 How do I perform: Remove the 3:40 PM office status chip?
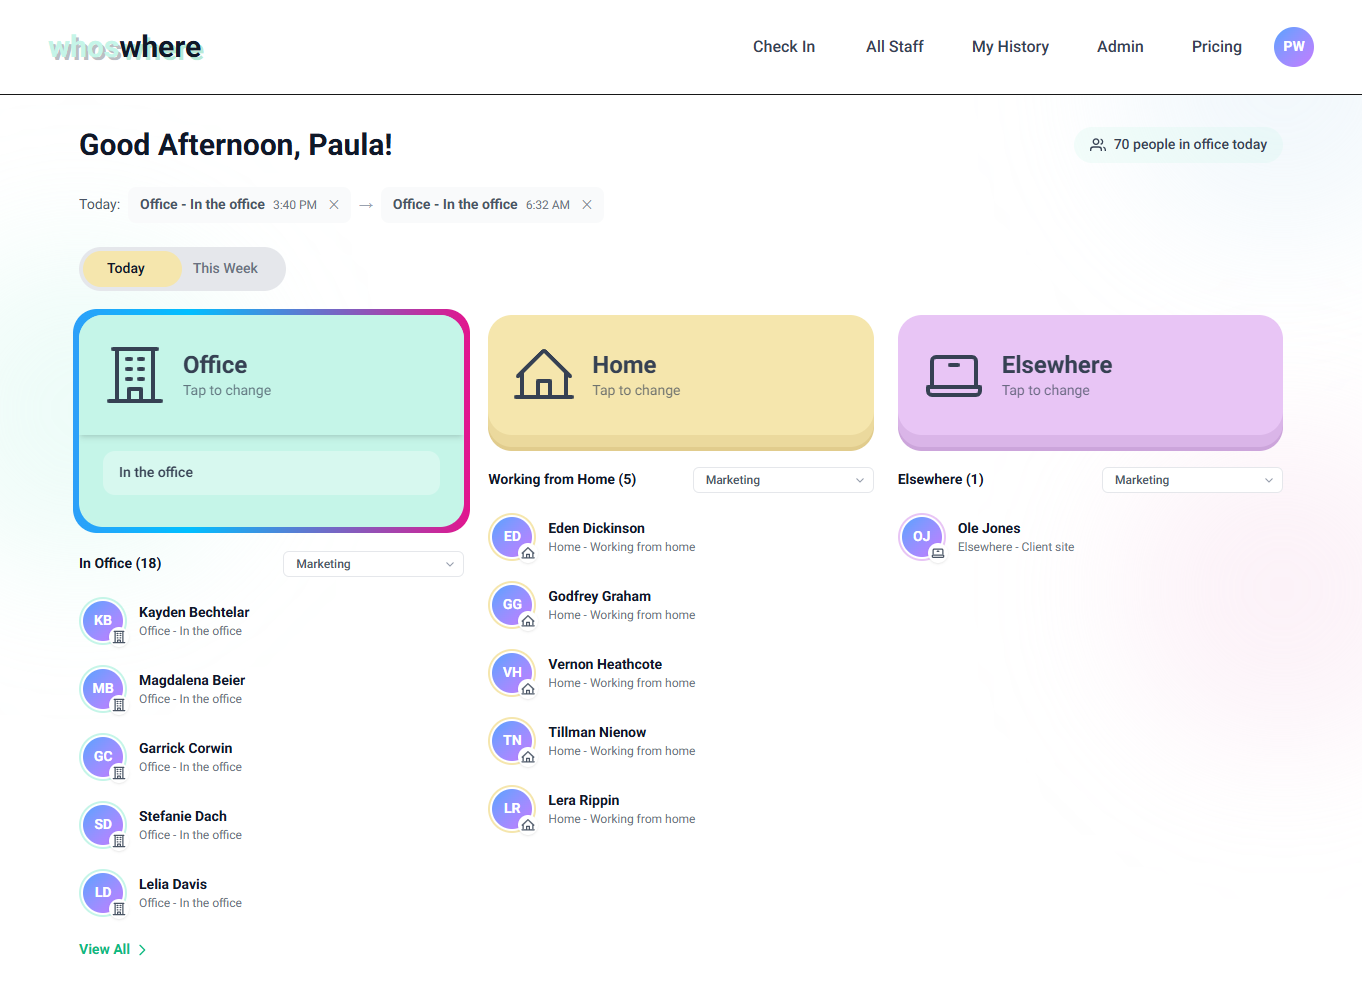(x=333, y=204)
